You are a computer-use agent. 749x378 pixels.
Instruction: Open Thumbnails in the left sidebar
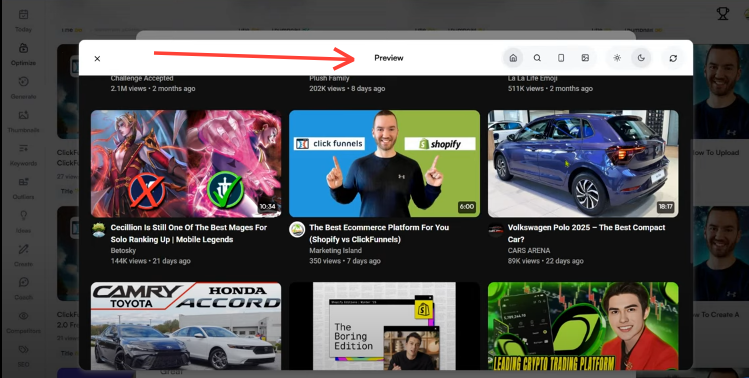pyautogui.click(x=23, y=121)
